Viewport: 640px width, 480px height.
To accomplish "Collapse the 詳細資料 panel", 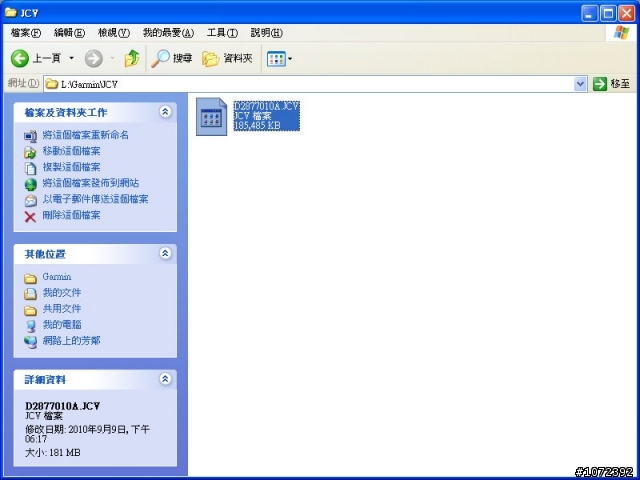I will point(165,379).
